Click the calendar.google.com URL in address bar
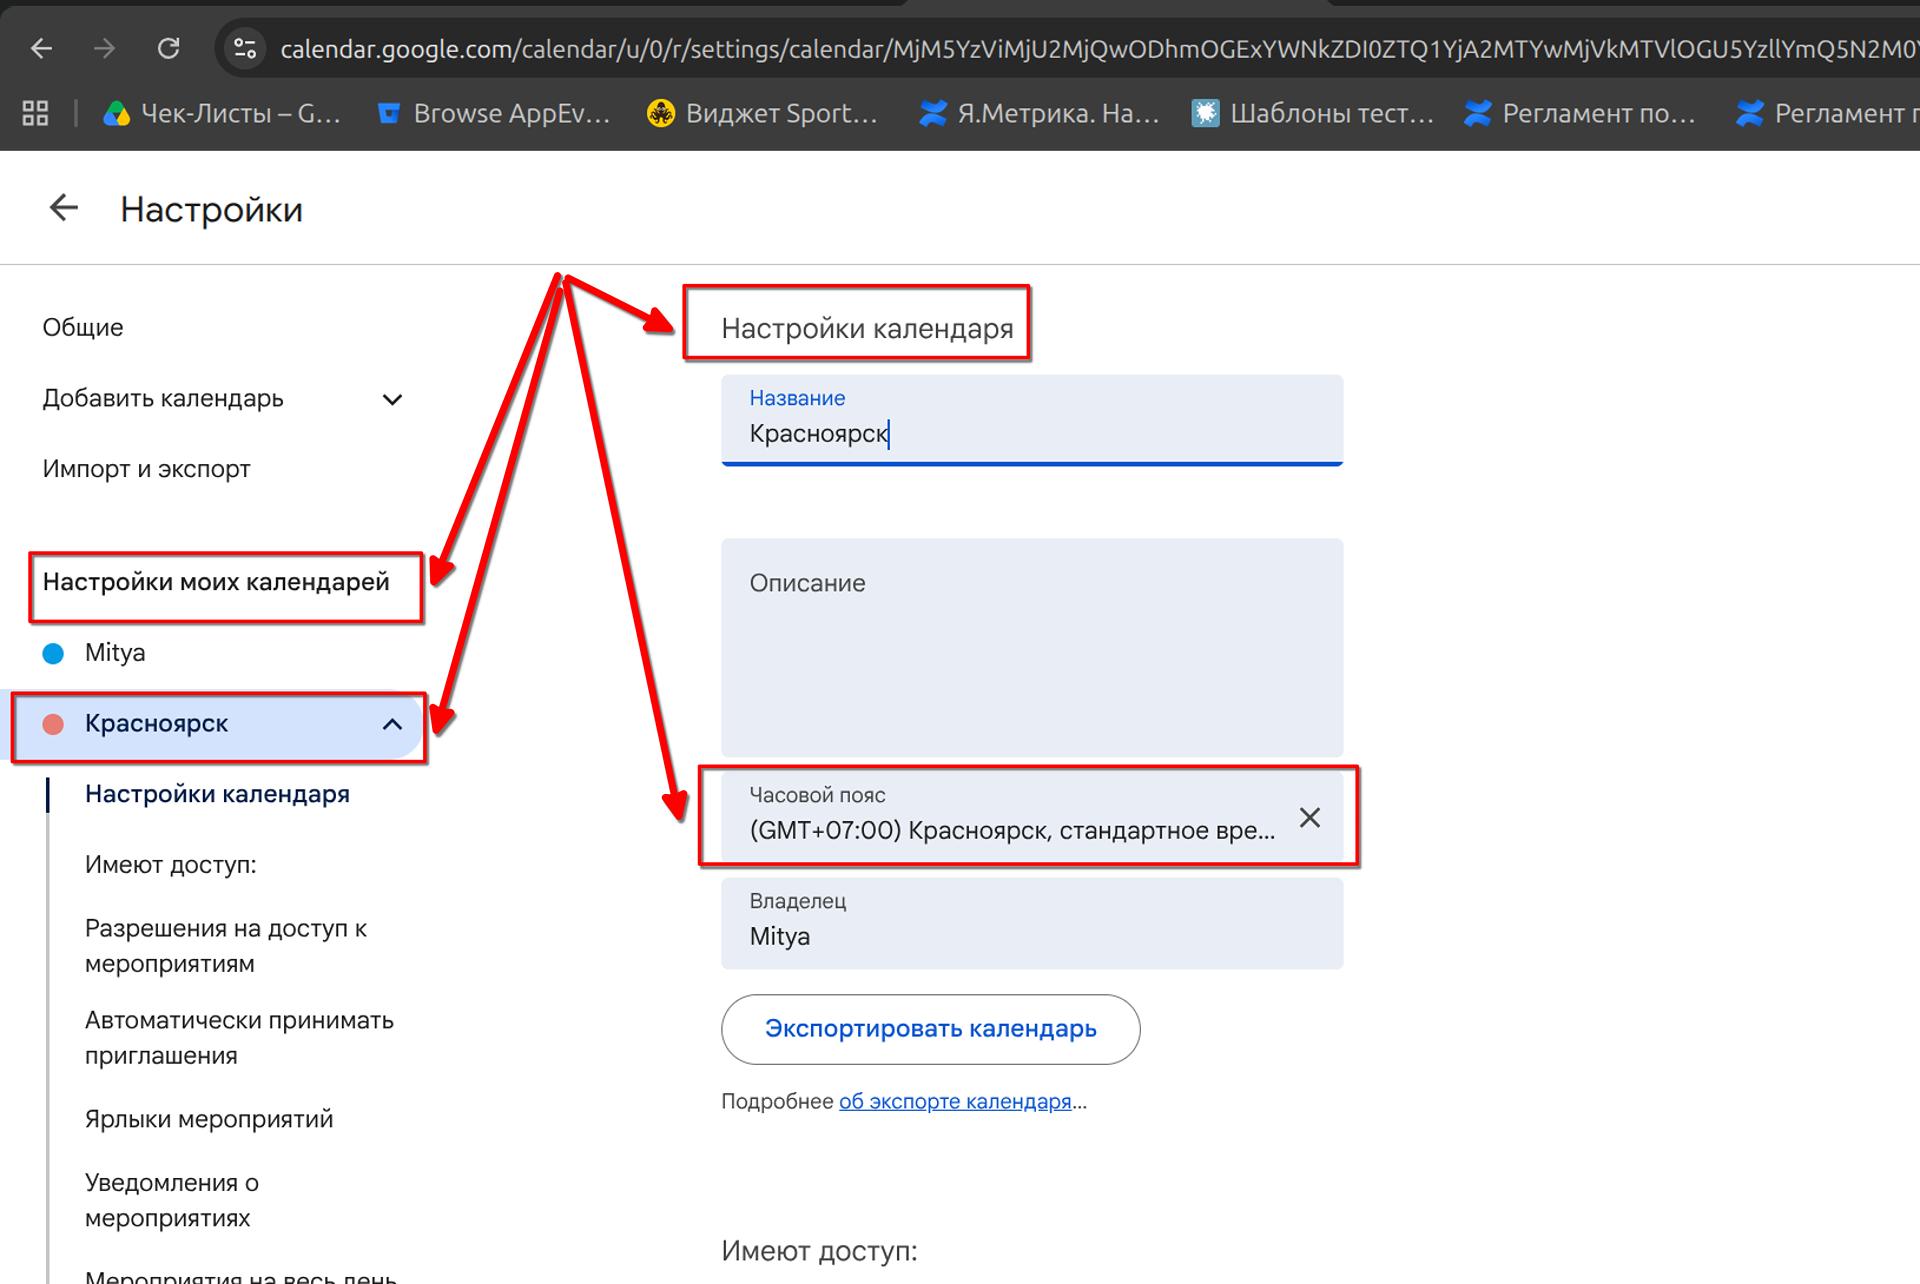Image resolution: width=1920 pixels, height=1284 pixels. pos(1098,49)
